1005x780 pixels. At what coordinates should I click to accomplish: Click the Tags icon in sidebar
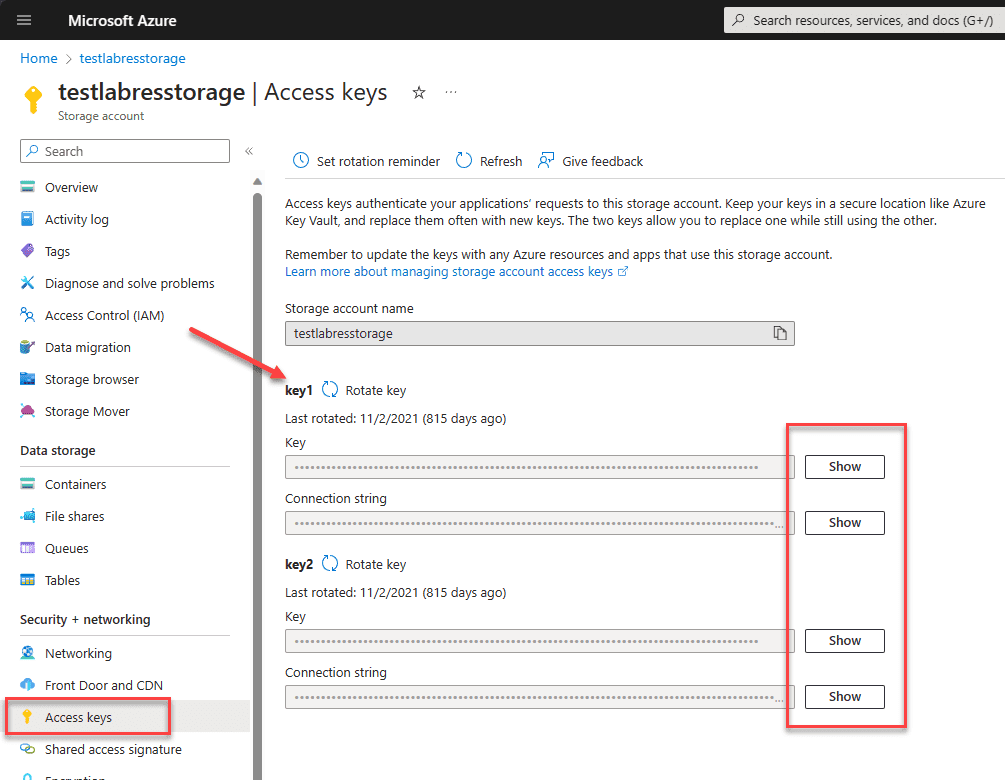pyautogui.click(x=28, y=251)
